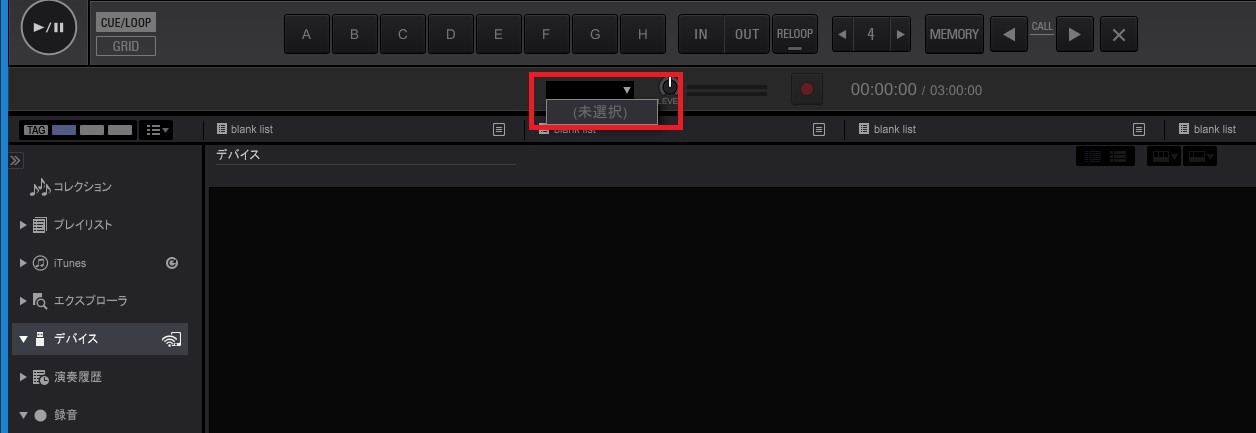Select the (未選択) option
The image size is (1256, 433).
[x=601, y=112]
